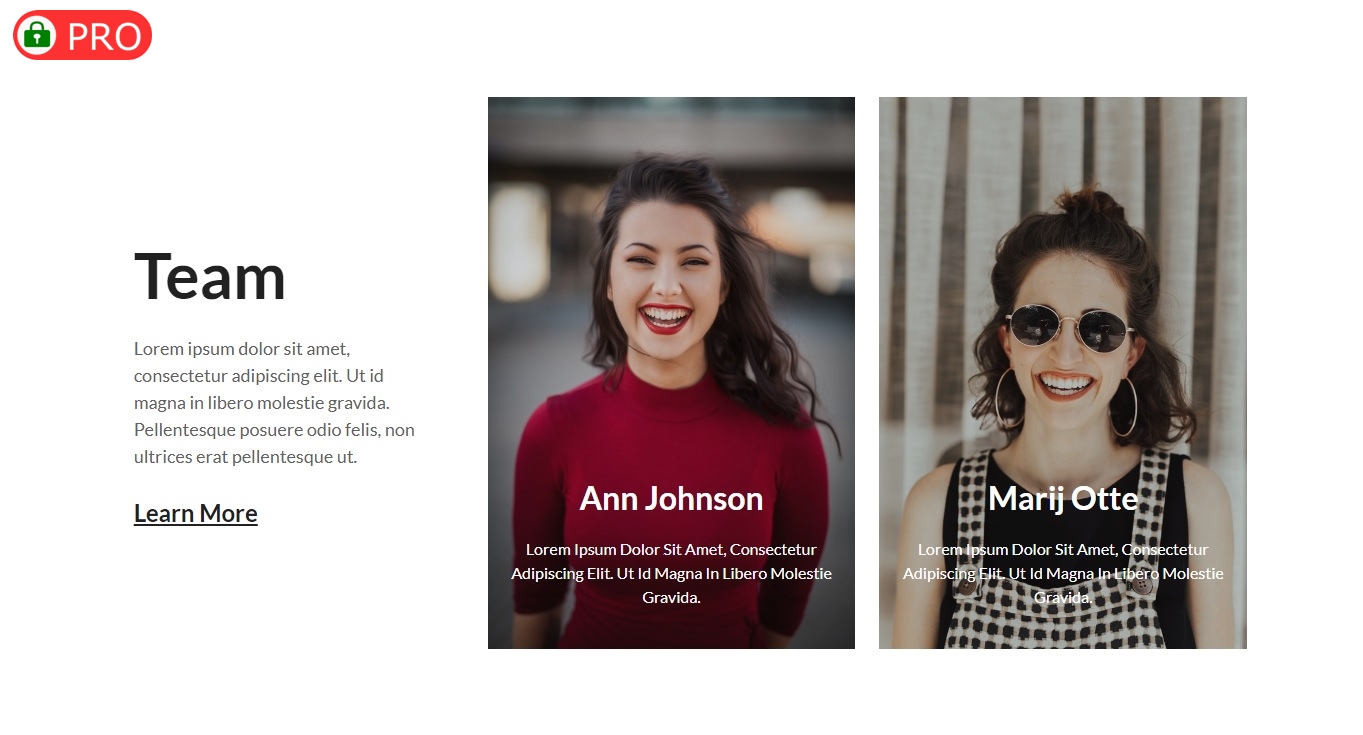Click the hair bun in Marij Otte's photo
Screen dimensions: 1363x735
[x=1089, y=205]
